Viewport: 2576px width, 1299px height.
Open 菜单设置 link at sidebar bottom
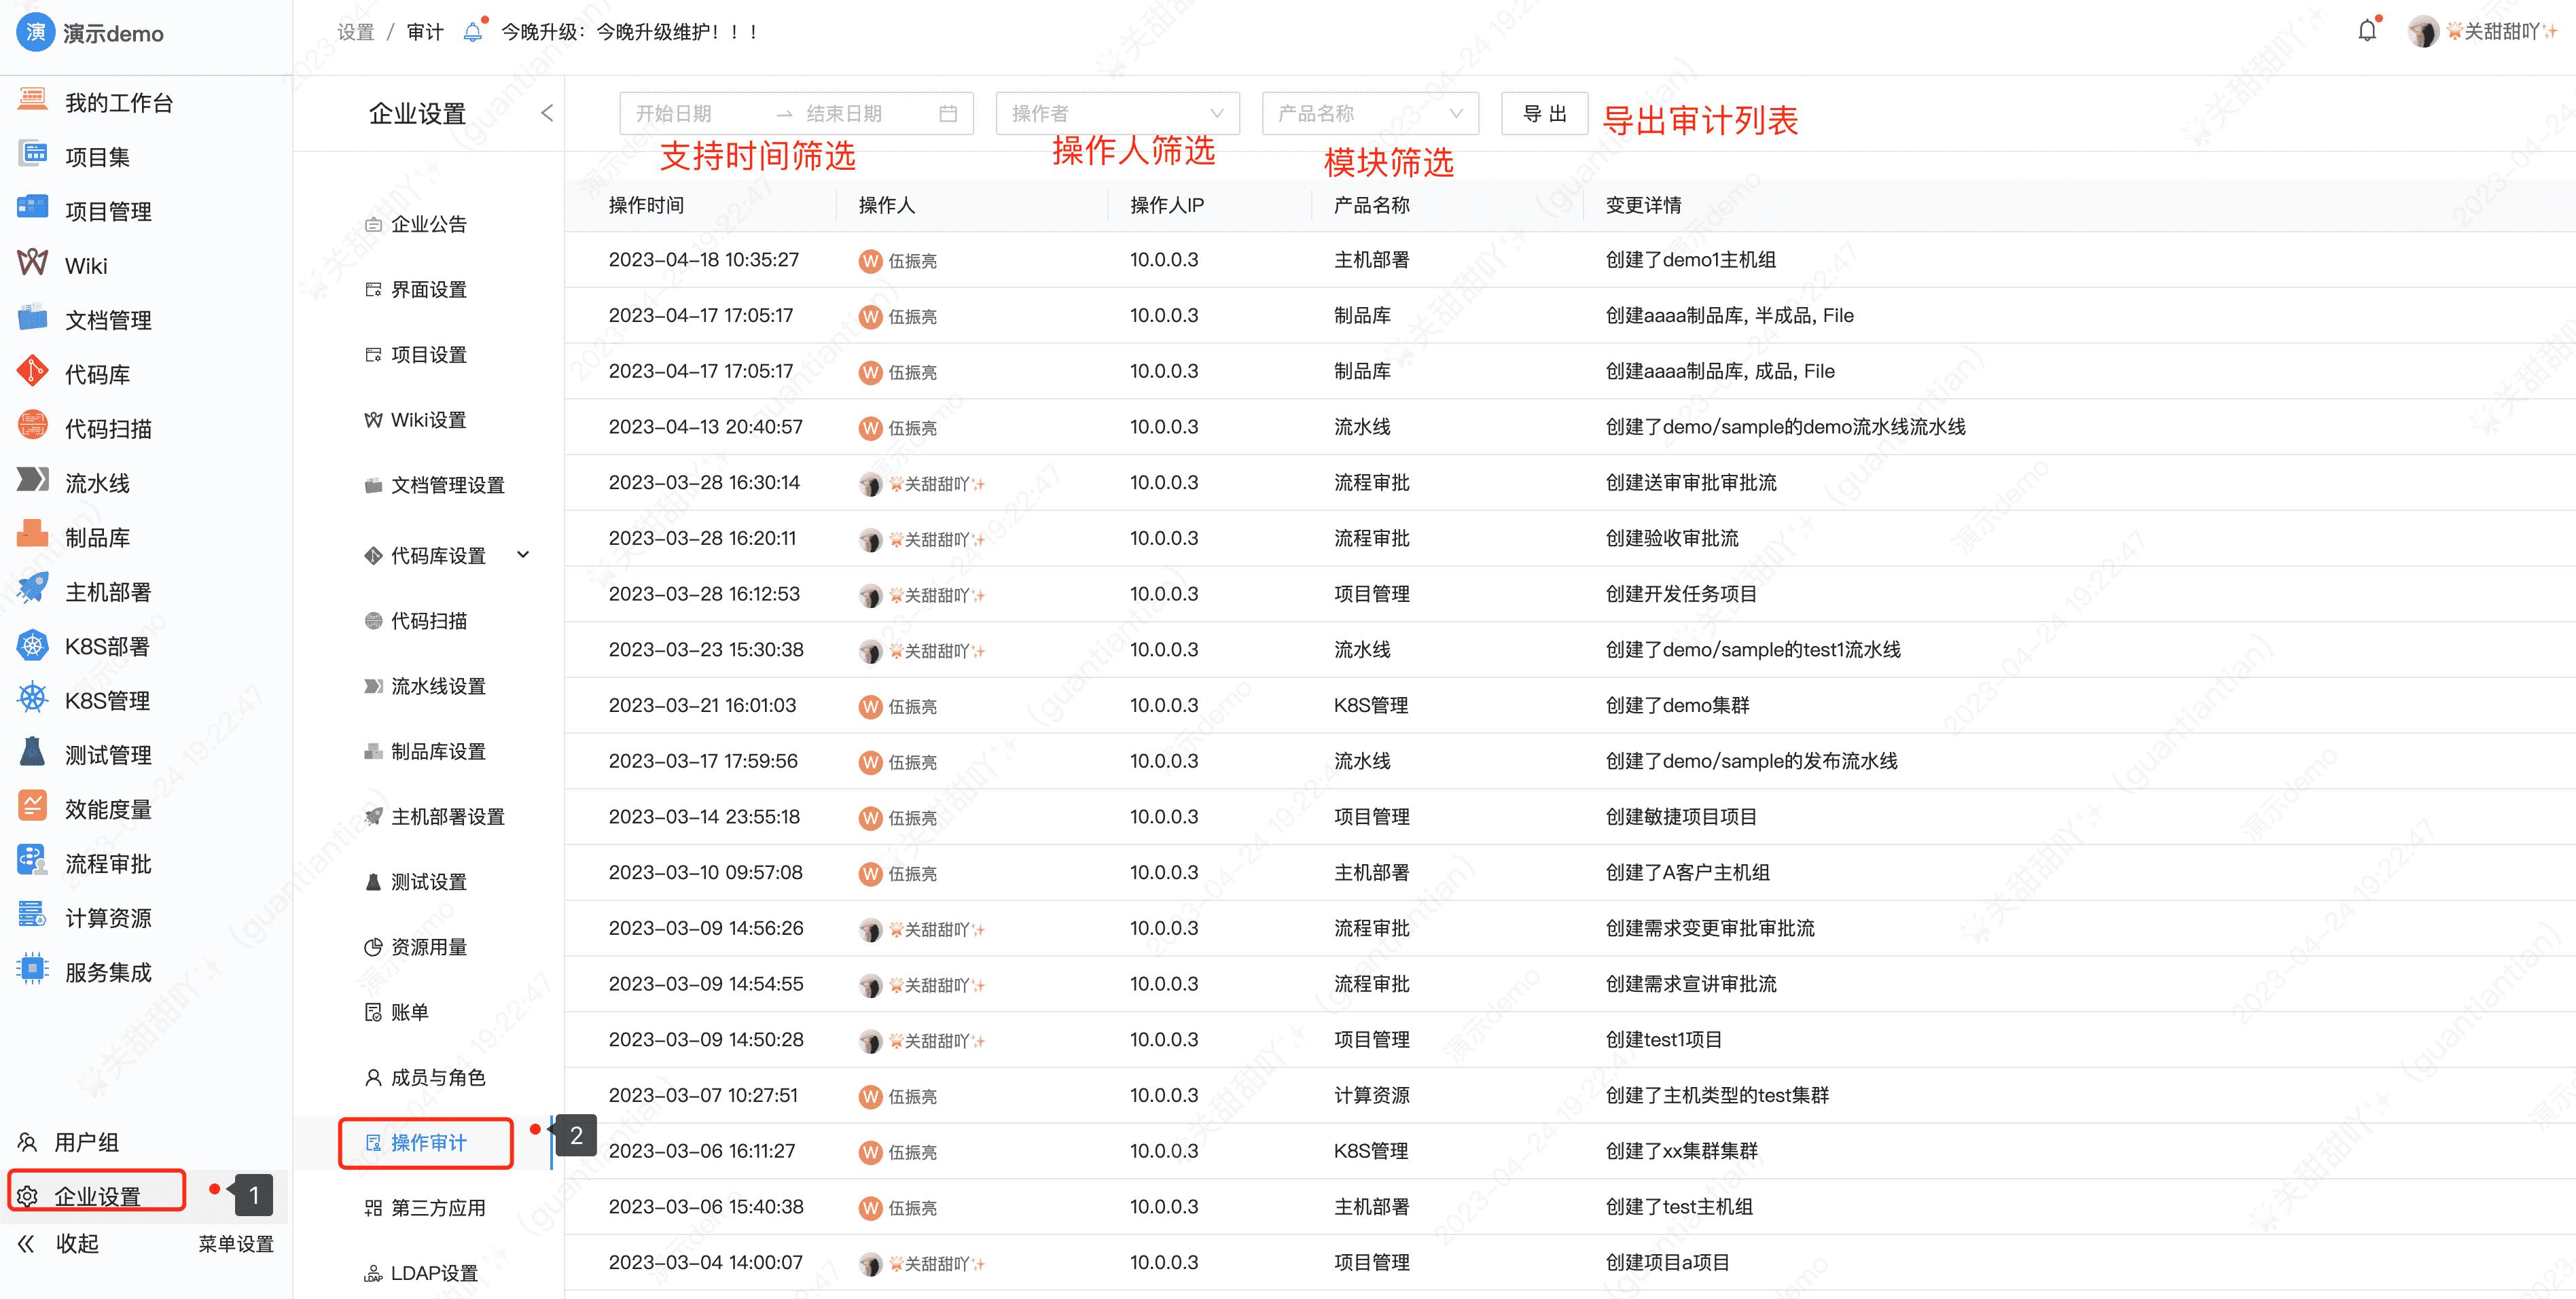(236, 1243)
